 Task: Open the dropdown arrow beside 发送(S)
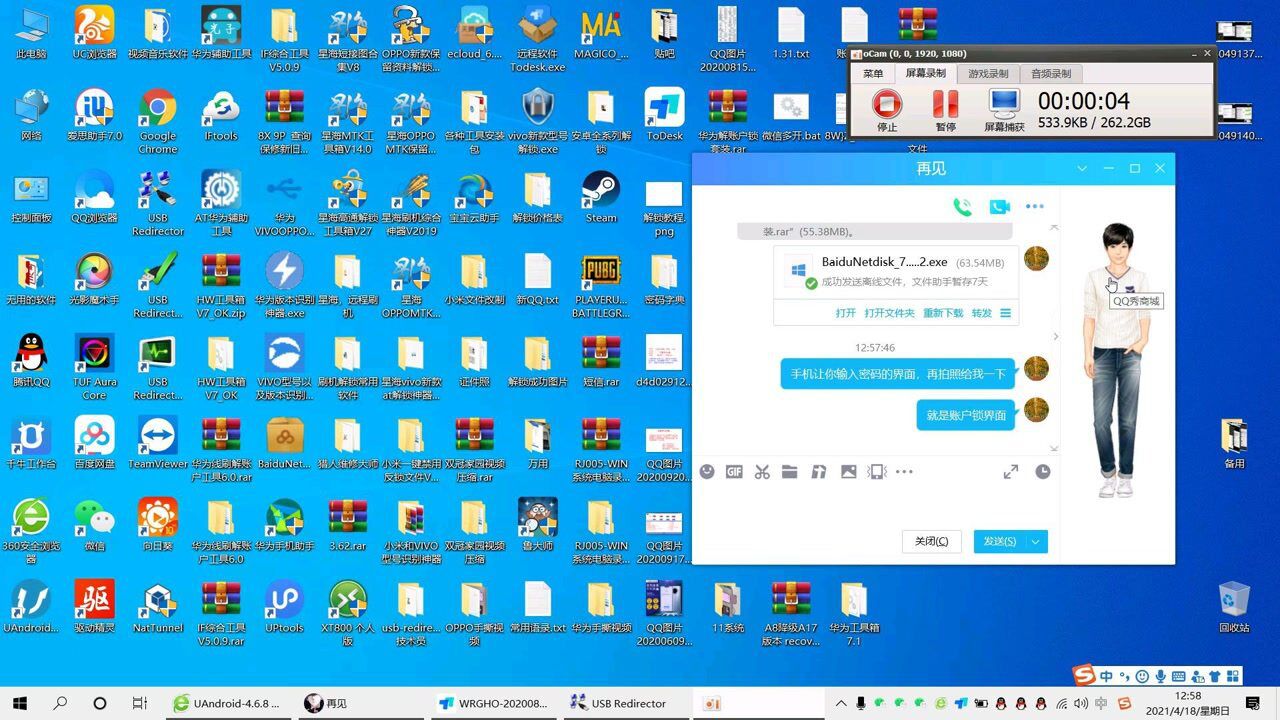pyautogui.click(x=1037, y=541)
